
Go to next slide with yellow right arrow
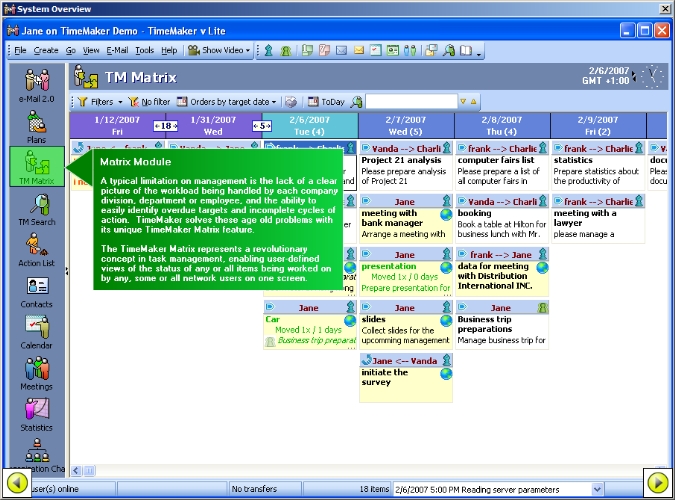pos(658,483)
